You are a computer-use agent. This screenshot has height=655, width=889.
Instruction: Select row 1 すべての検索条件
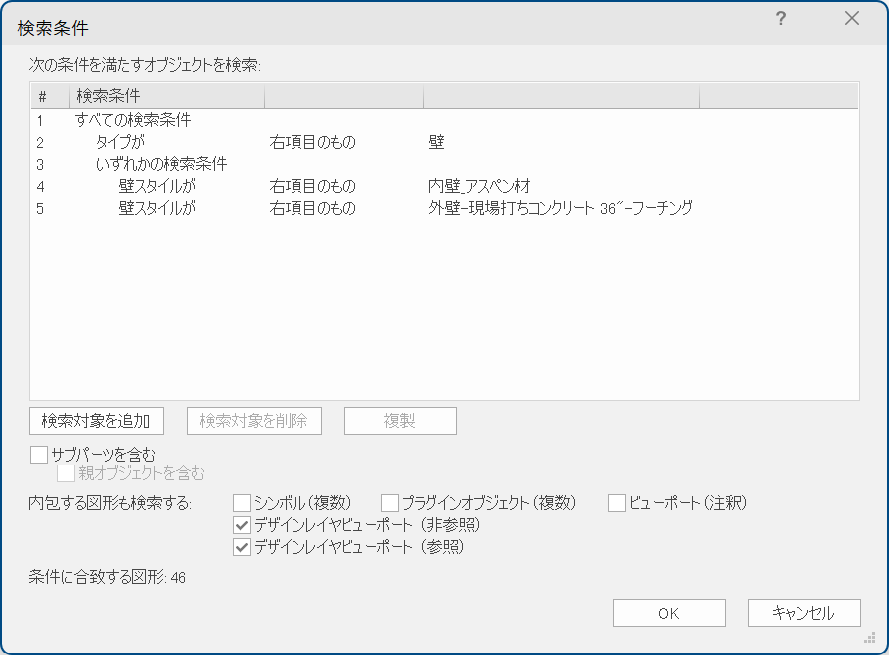pyautogui.click(x=133, y=120)
